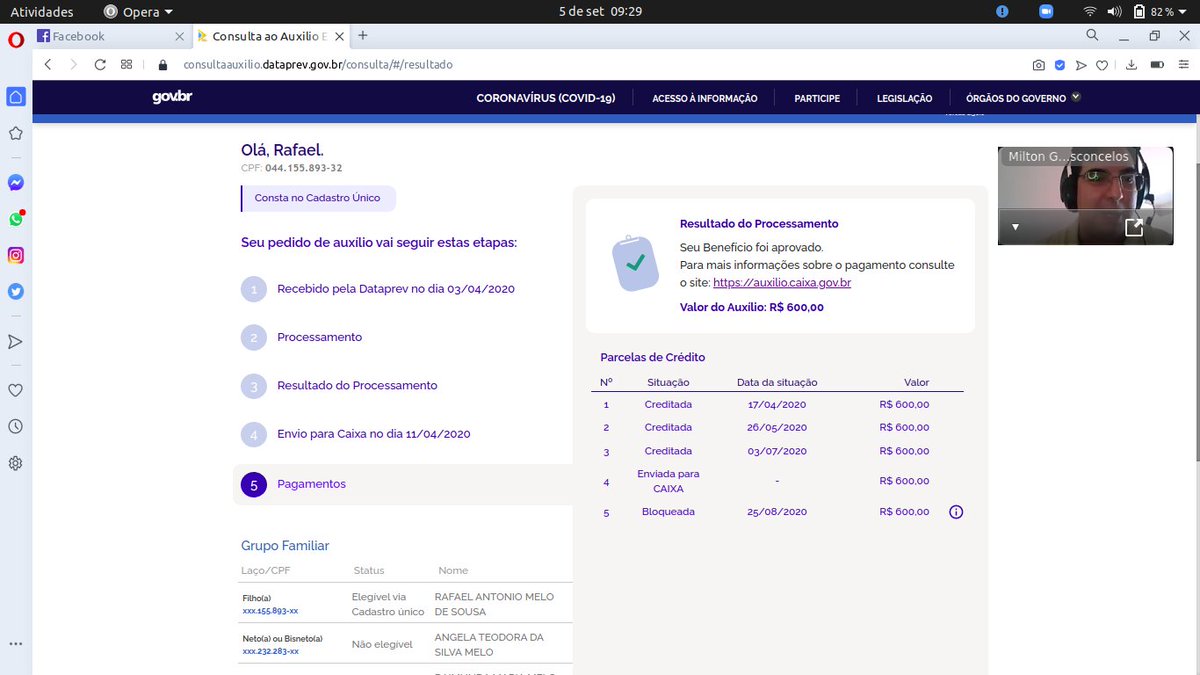Click the heart icon in the sidebar
The height and width of the screenshot is (675, 1200).
click(x=16, y=390)
